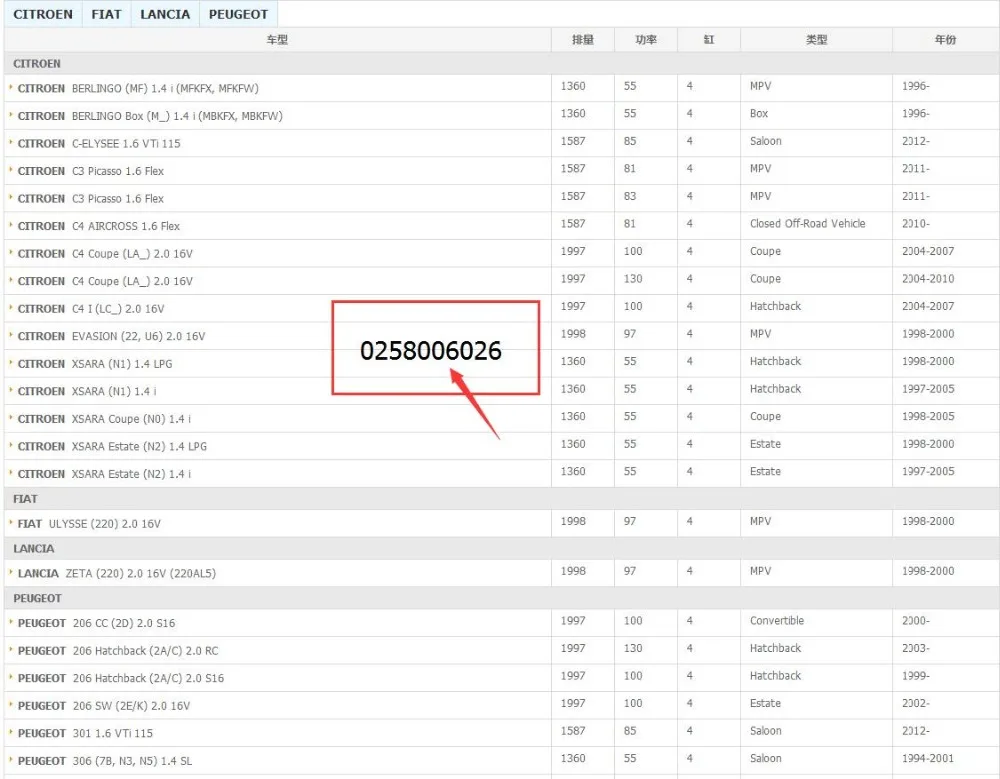Click the arrow bullet beside CITROEN C4 AIRCROSS
1000x779 pixels.
pos(11,224)
